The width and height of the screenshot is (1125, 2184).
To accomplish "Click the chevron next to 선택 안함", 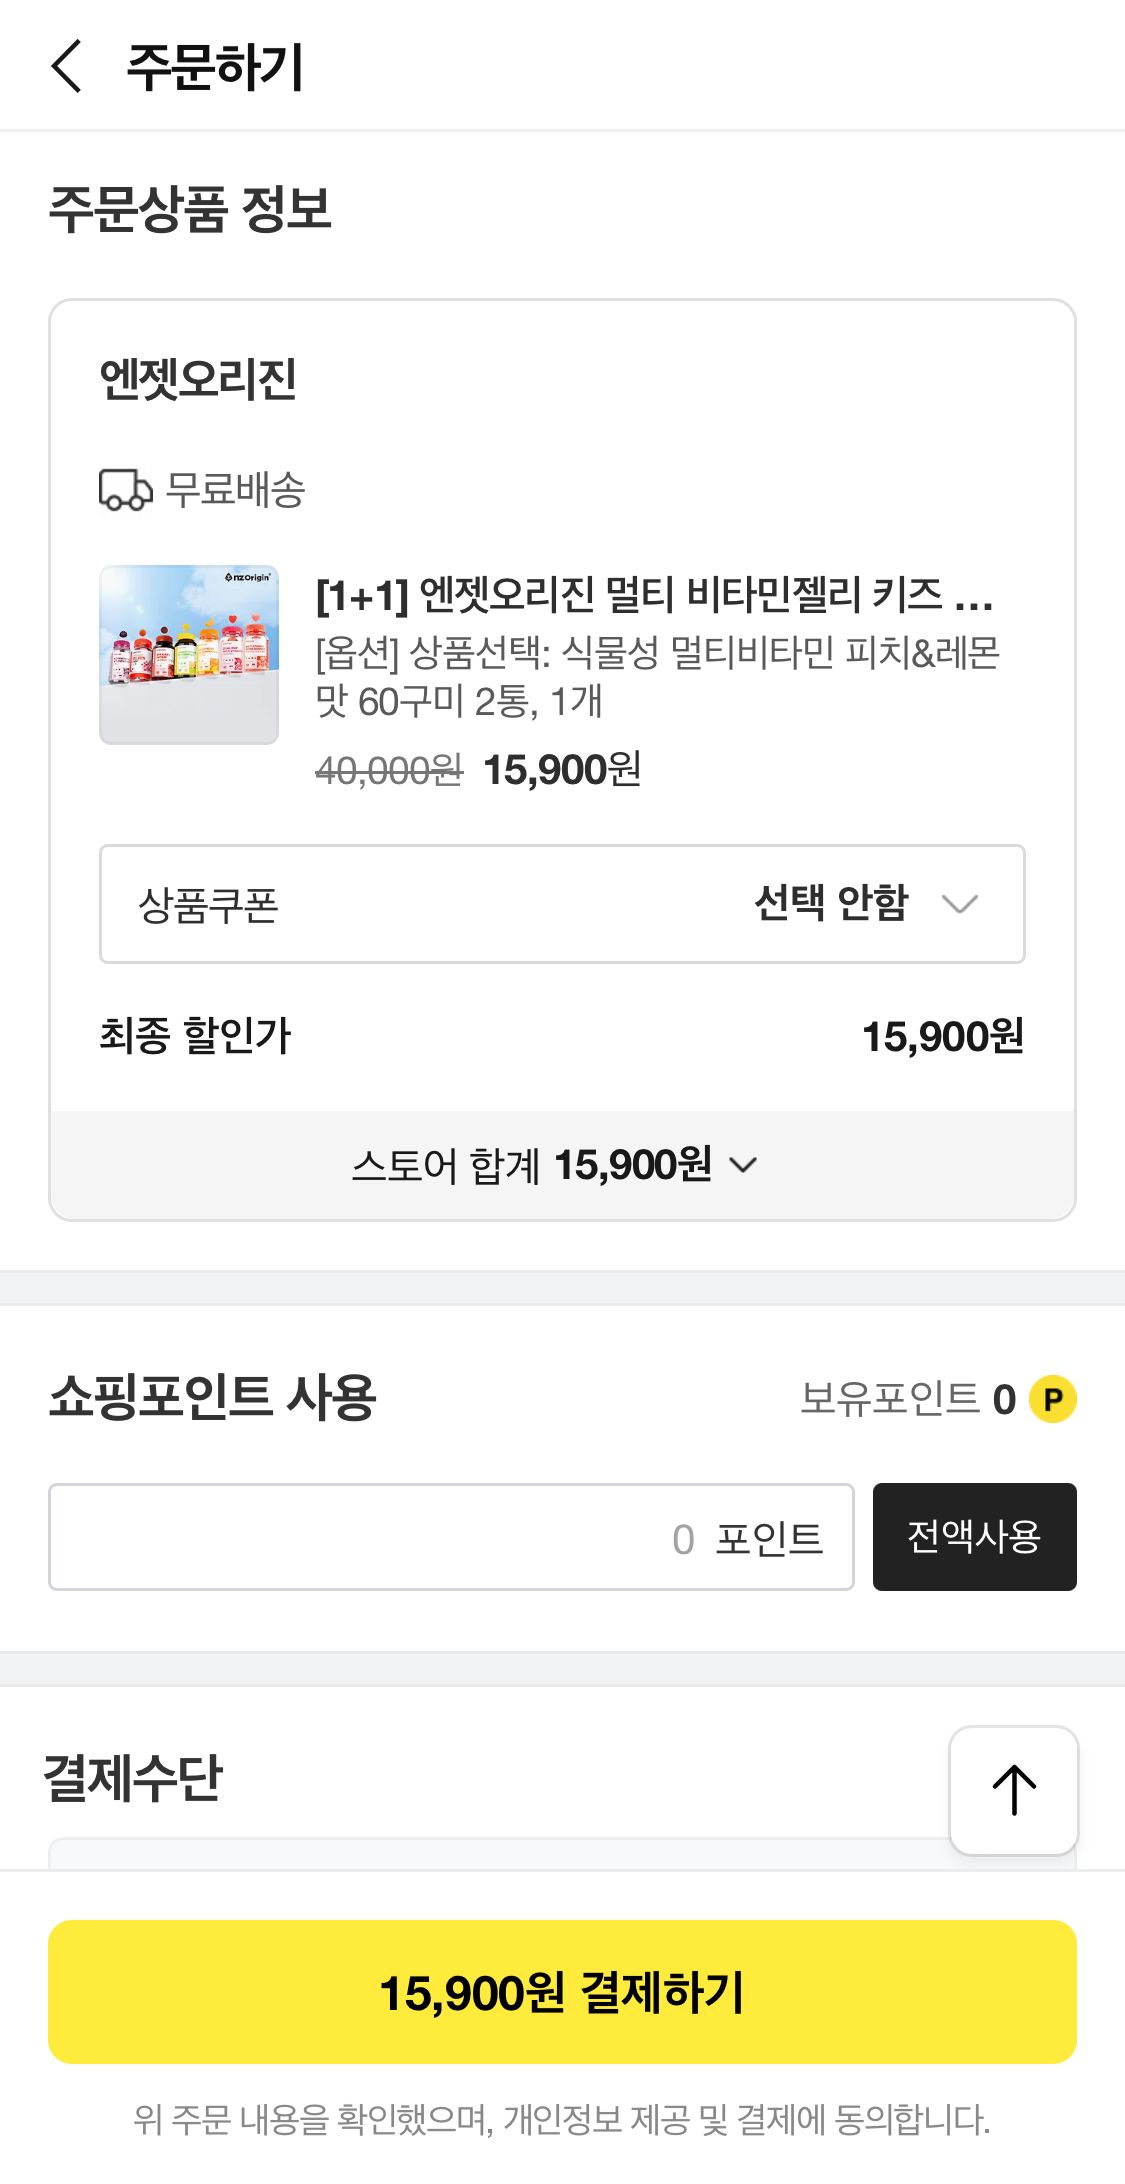I will [x=960, y=904].
